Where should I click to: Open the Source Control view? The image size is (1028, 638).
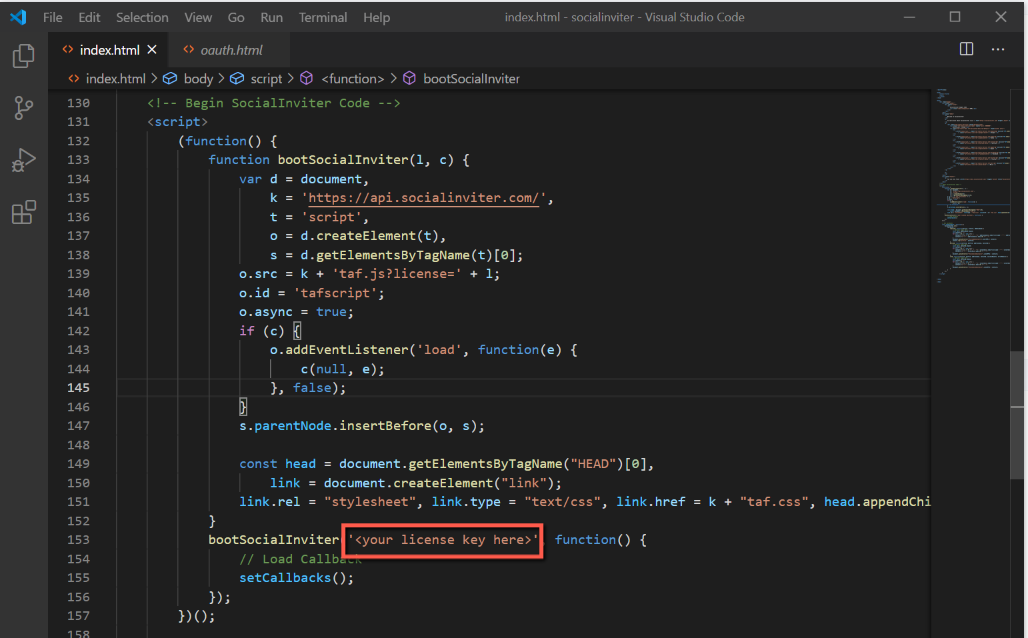click(x=24, y=108)
